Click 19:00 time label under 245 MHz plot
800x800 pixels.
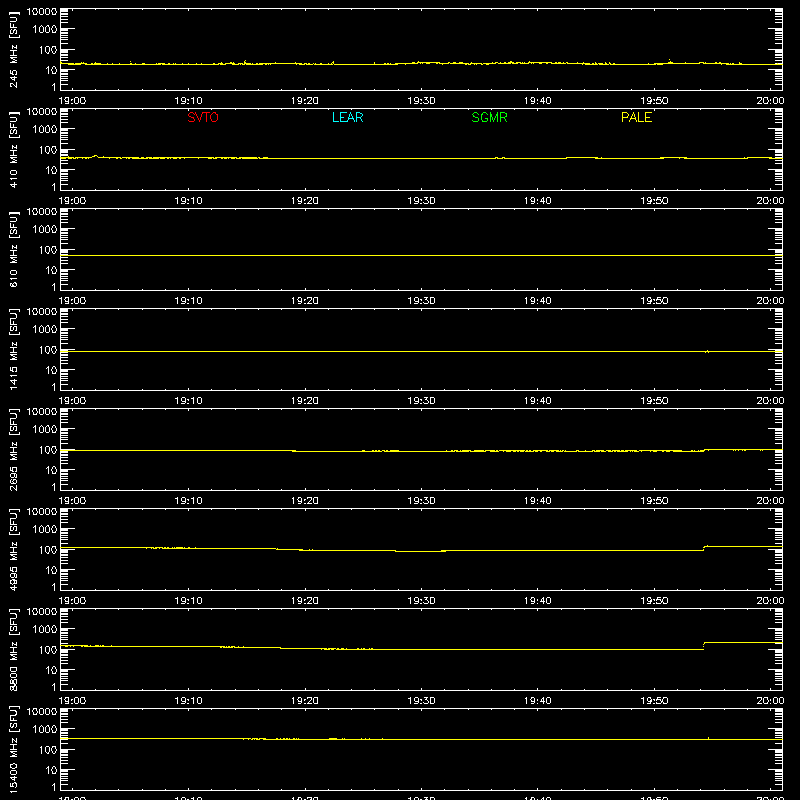click(x=72, y=101)
